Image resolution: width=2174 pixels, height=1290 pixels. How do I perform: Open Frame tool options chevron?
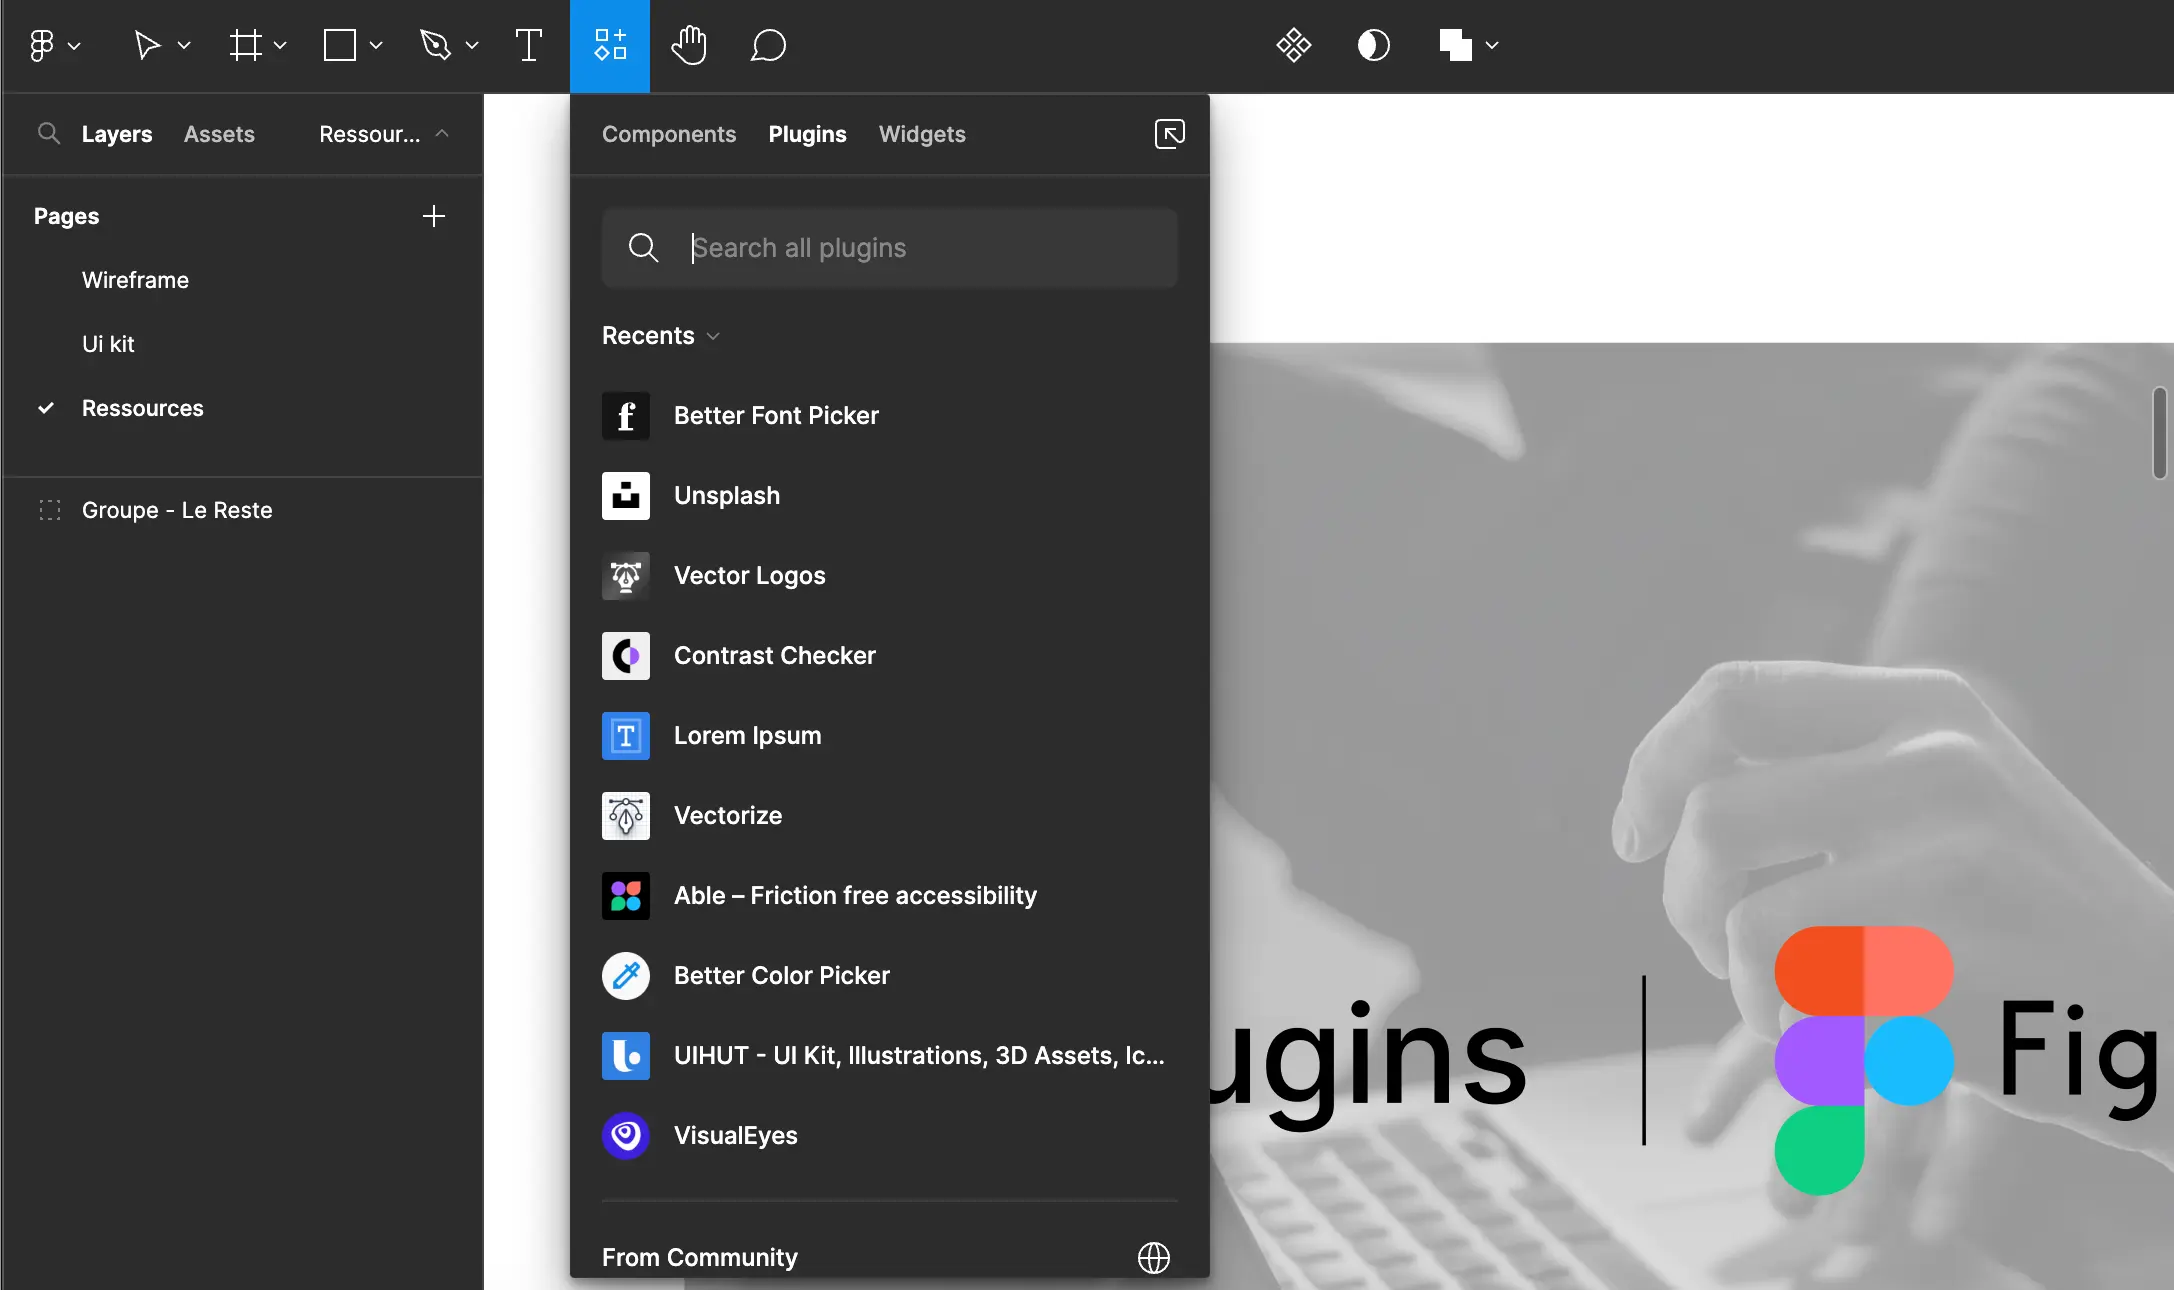coord(280,45)
